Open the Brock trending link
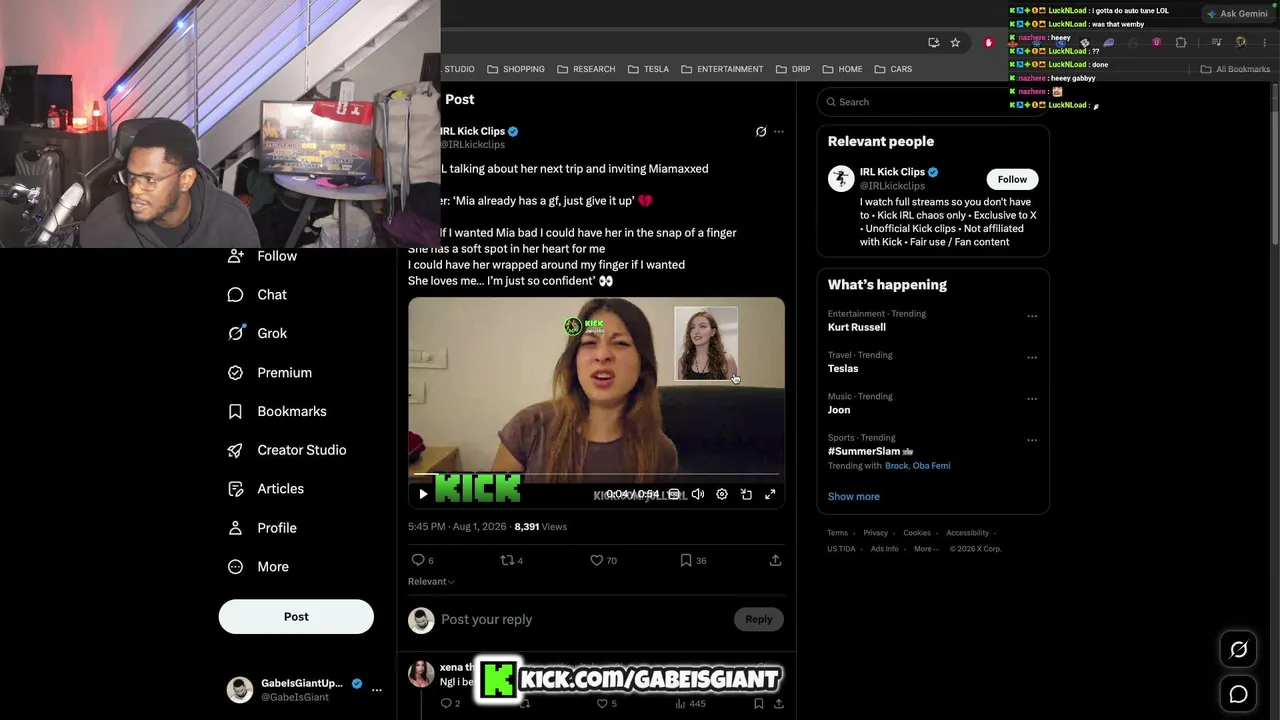This screenshot has height=720, width=1280. [x=896, y=466]
